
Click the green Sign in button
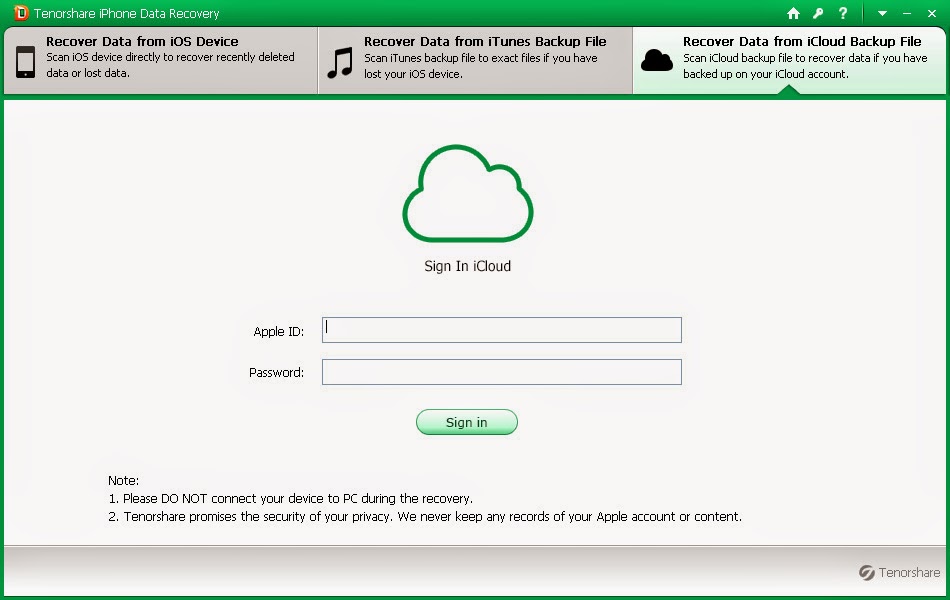467,422
